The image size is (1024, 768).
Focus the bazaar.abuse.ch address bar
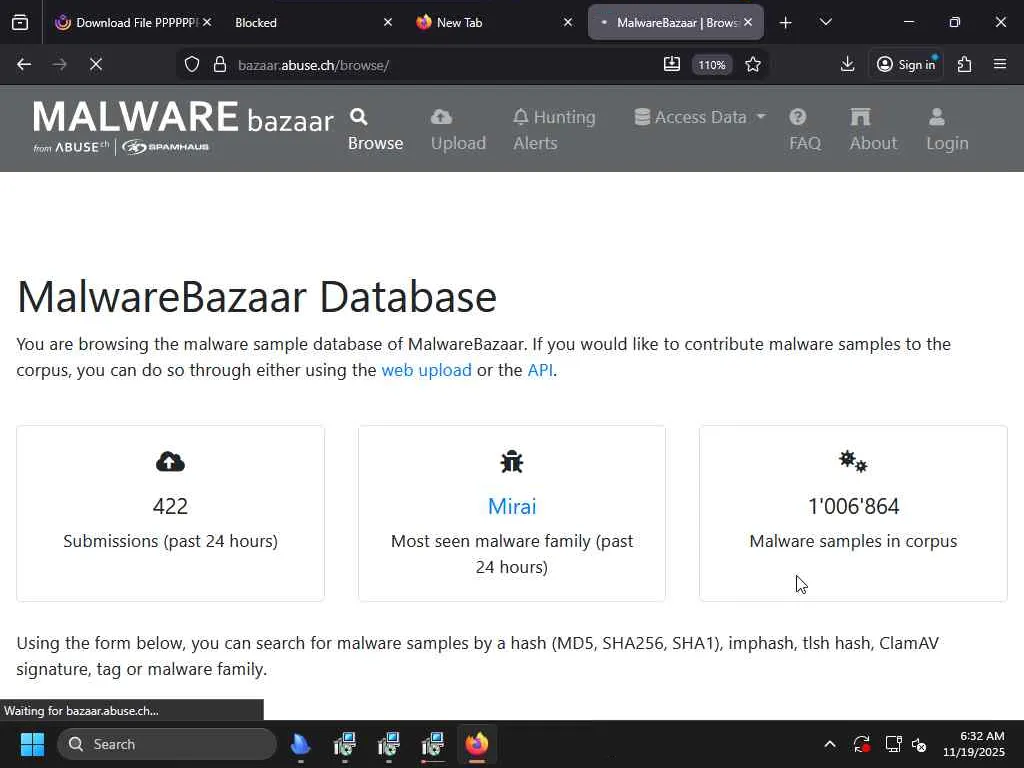click(x=444, y=65)
